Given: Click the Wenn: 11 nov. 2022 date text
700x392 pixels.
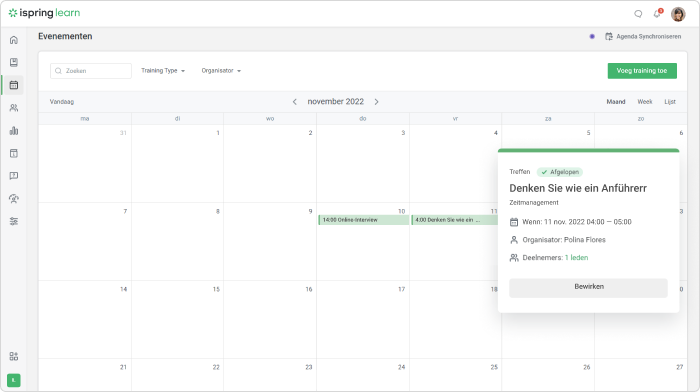Looking at the screenshot, I should [577, 222].
